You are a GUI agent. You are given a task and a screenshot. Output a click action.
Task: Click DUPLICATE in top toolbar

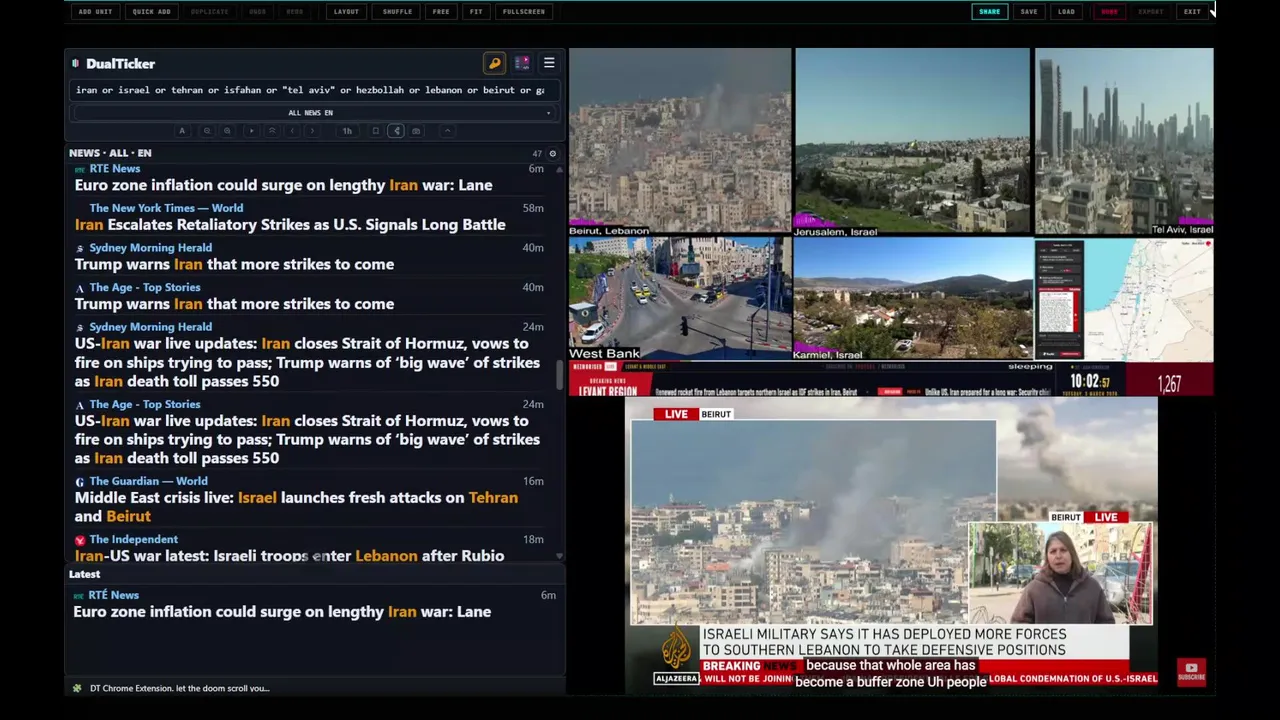(x=210, y=12)
